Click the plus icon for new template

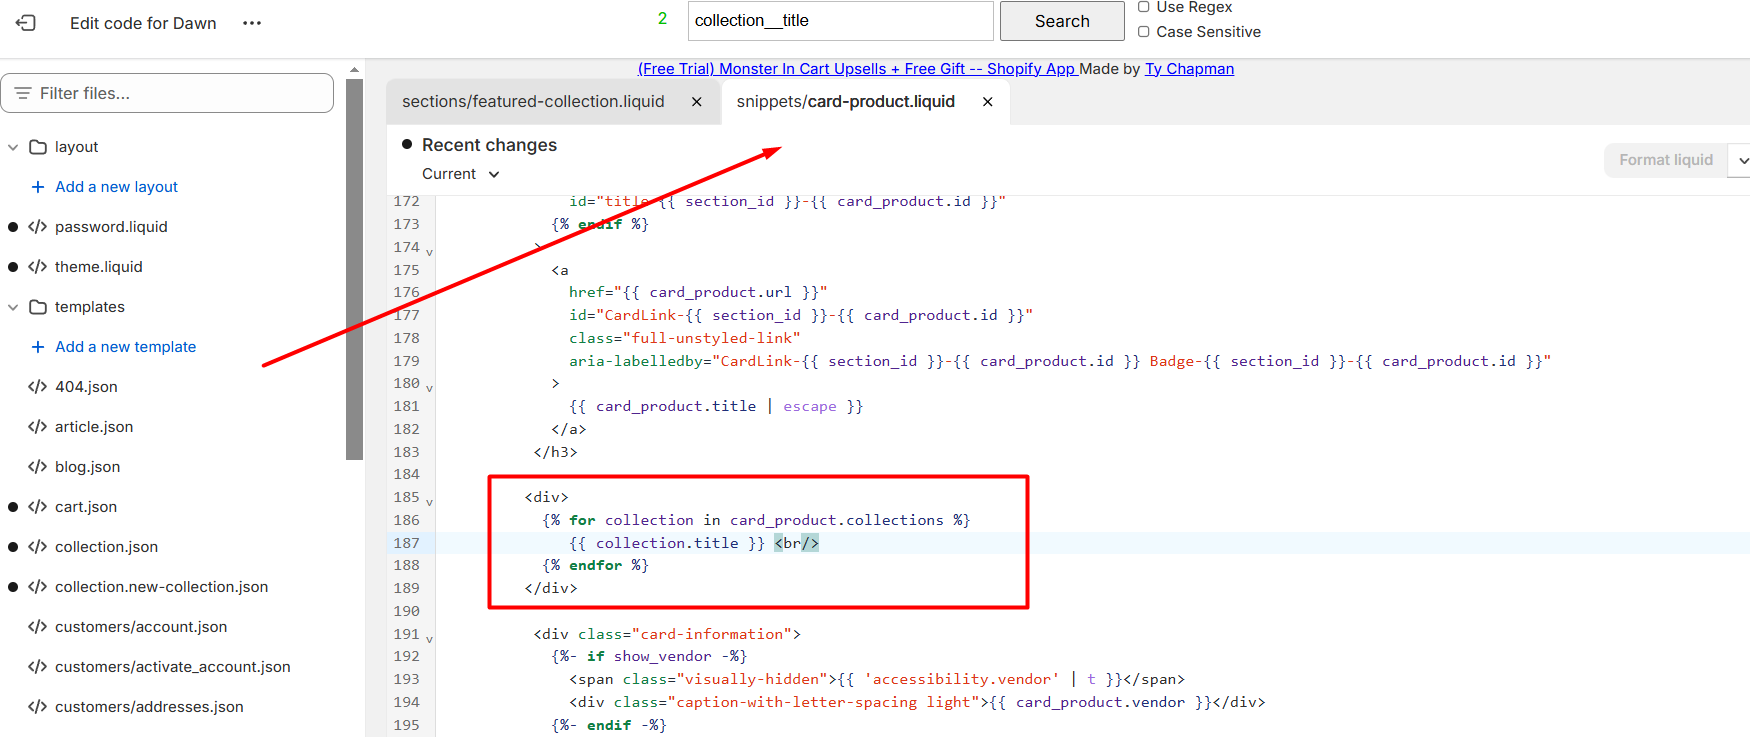[x=38, y=347]
